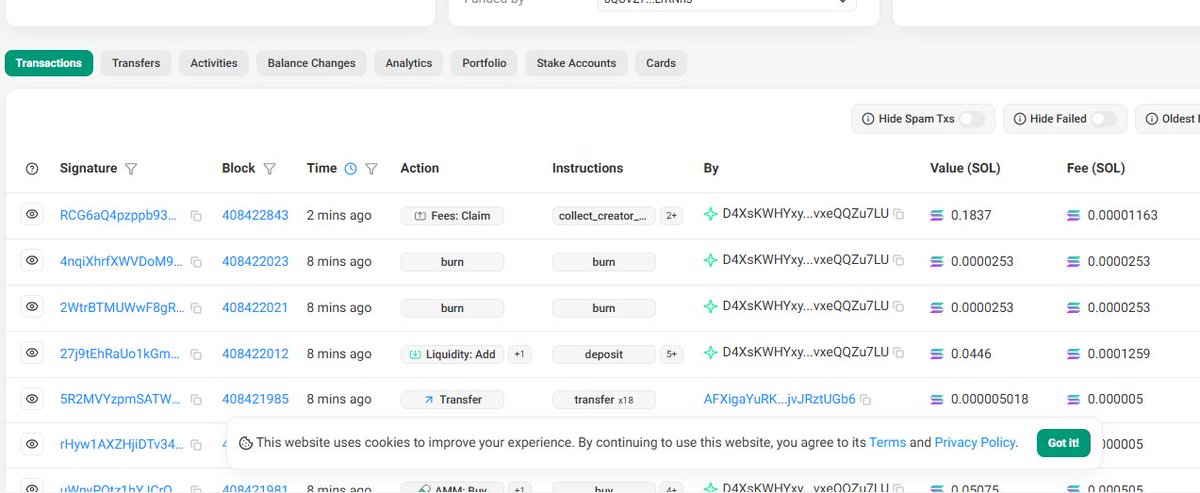The image size is (1200, 493).
Task: Open Stake Accounts tab
Action: tap(578, 63)
